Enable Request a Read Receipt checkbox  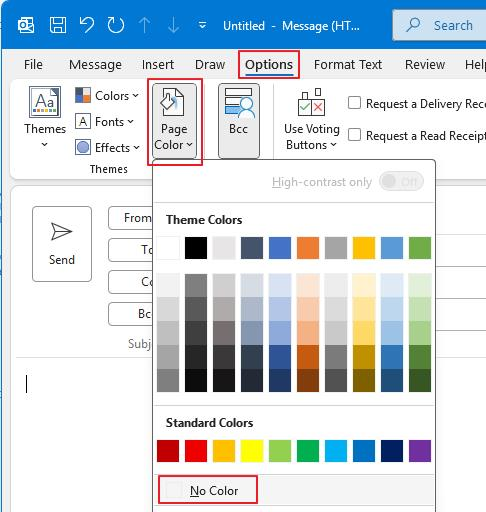(x=354, y=135)
